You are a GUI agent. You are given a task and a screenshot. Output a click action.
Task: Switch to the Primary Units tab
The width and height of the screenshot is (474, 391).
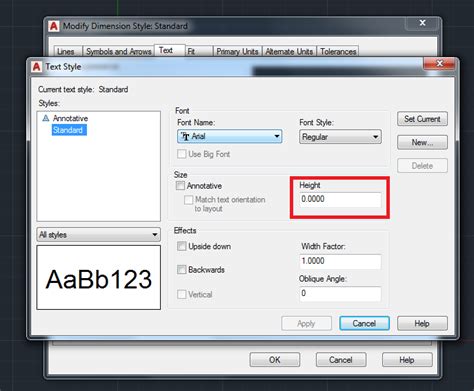pyautogui.click(x=238, y=52)
